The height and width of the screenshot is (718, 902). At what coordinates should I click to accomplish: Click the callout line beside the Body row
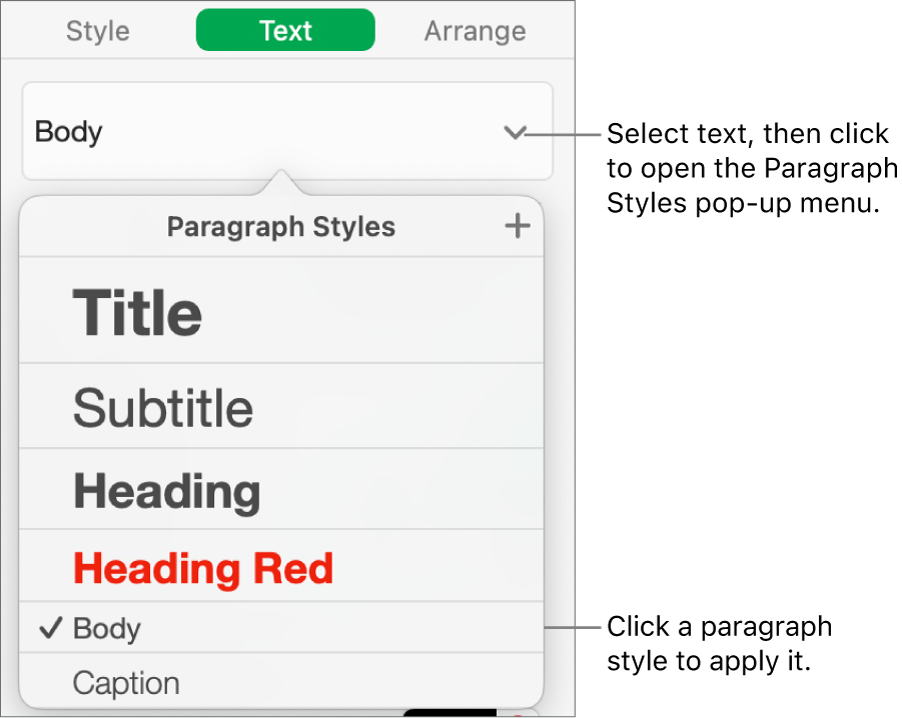(x=571, y=629)
